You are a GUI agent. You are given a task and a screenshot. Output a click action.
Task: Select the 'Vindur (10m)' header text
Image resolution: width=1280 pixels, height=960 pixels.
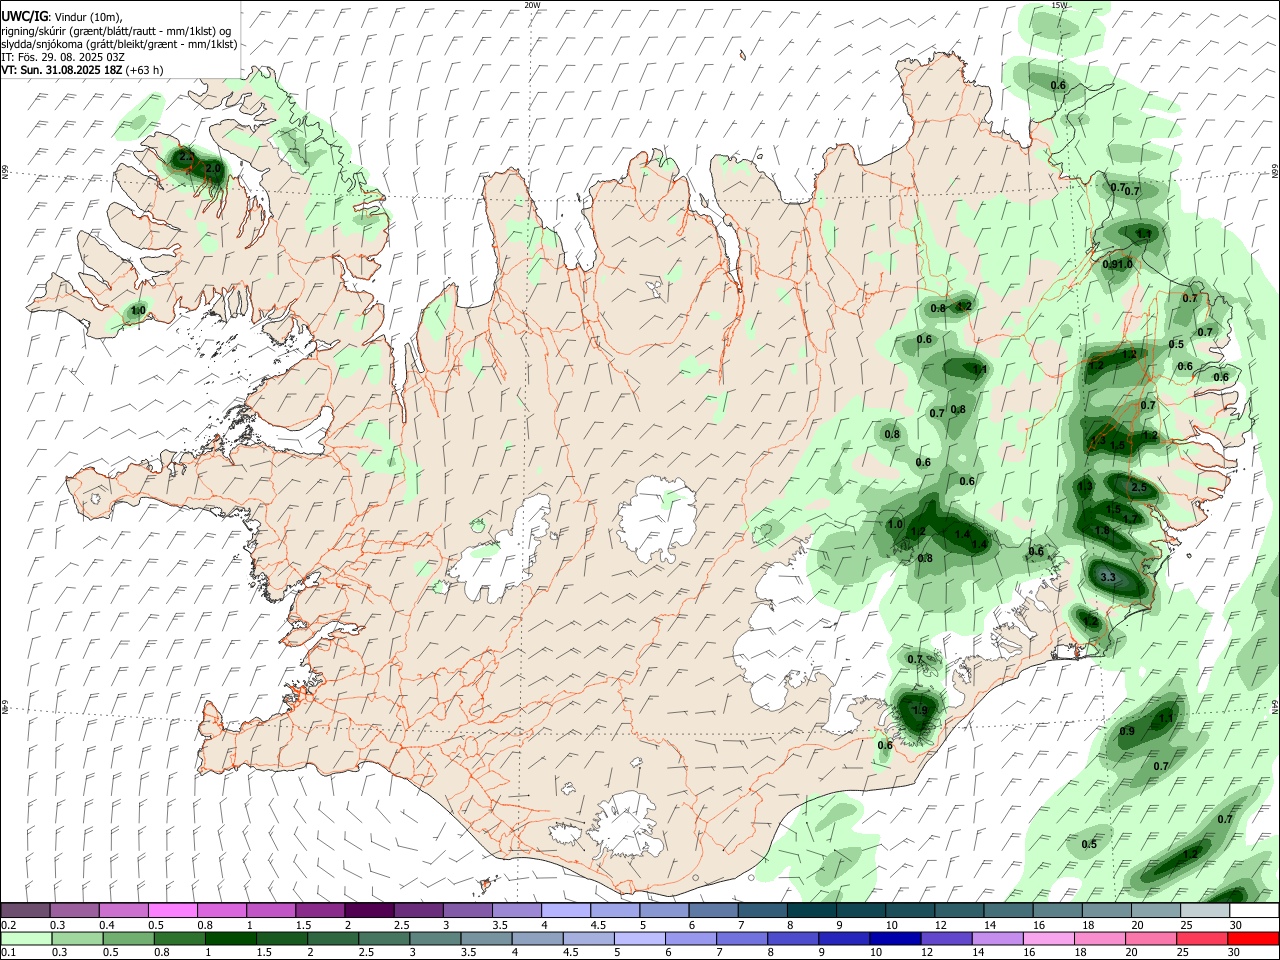pos(88,17)
